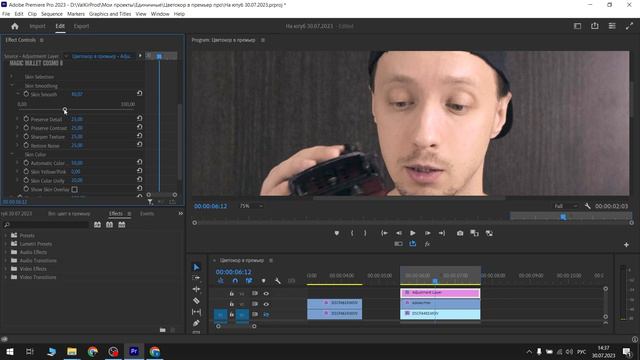
Task: Show hidden panel tabs via double chevron
Action: tap(180, 213)
